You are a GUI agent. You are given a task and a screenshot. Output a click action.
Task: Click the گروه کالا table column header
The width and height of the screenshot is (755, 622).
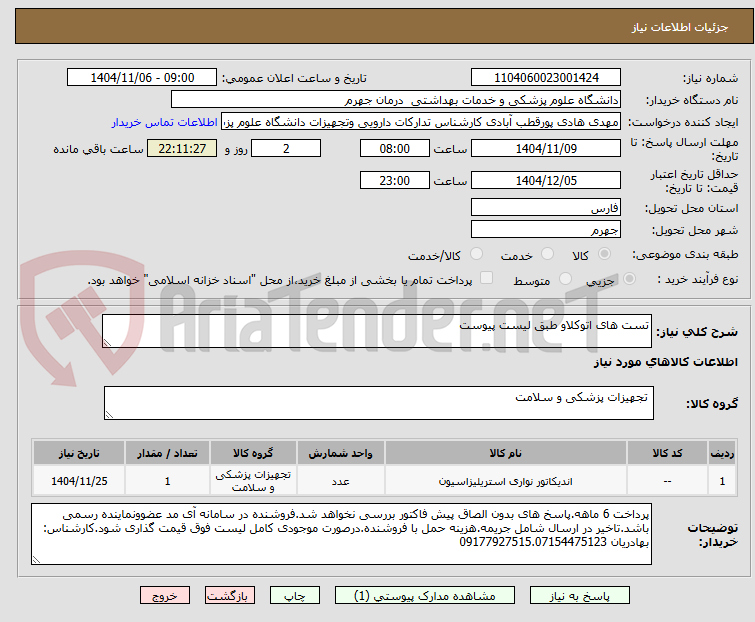[x=253, y=453]
